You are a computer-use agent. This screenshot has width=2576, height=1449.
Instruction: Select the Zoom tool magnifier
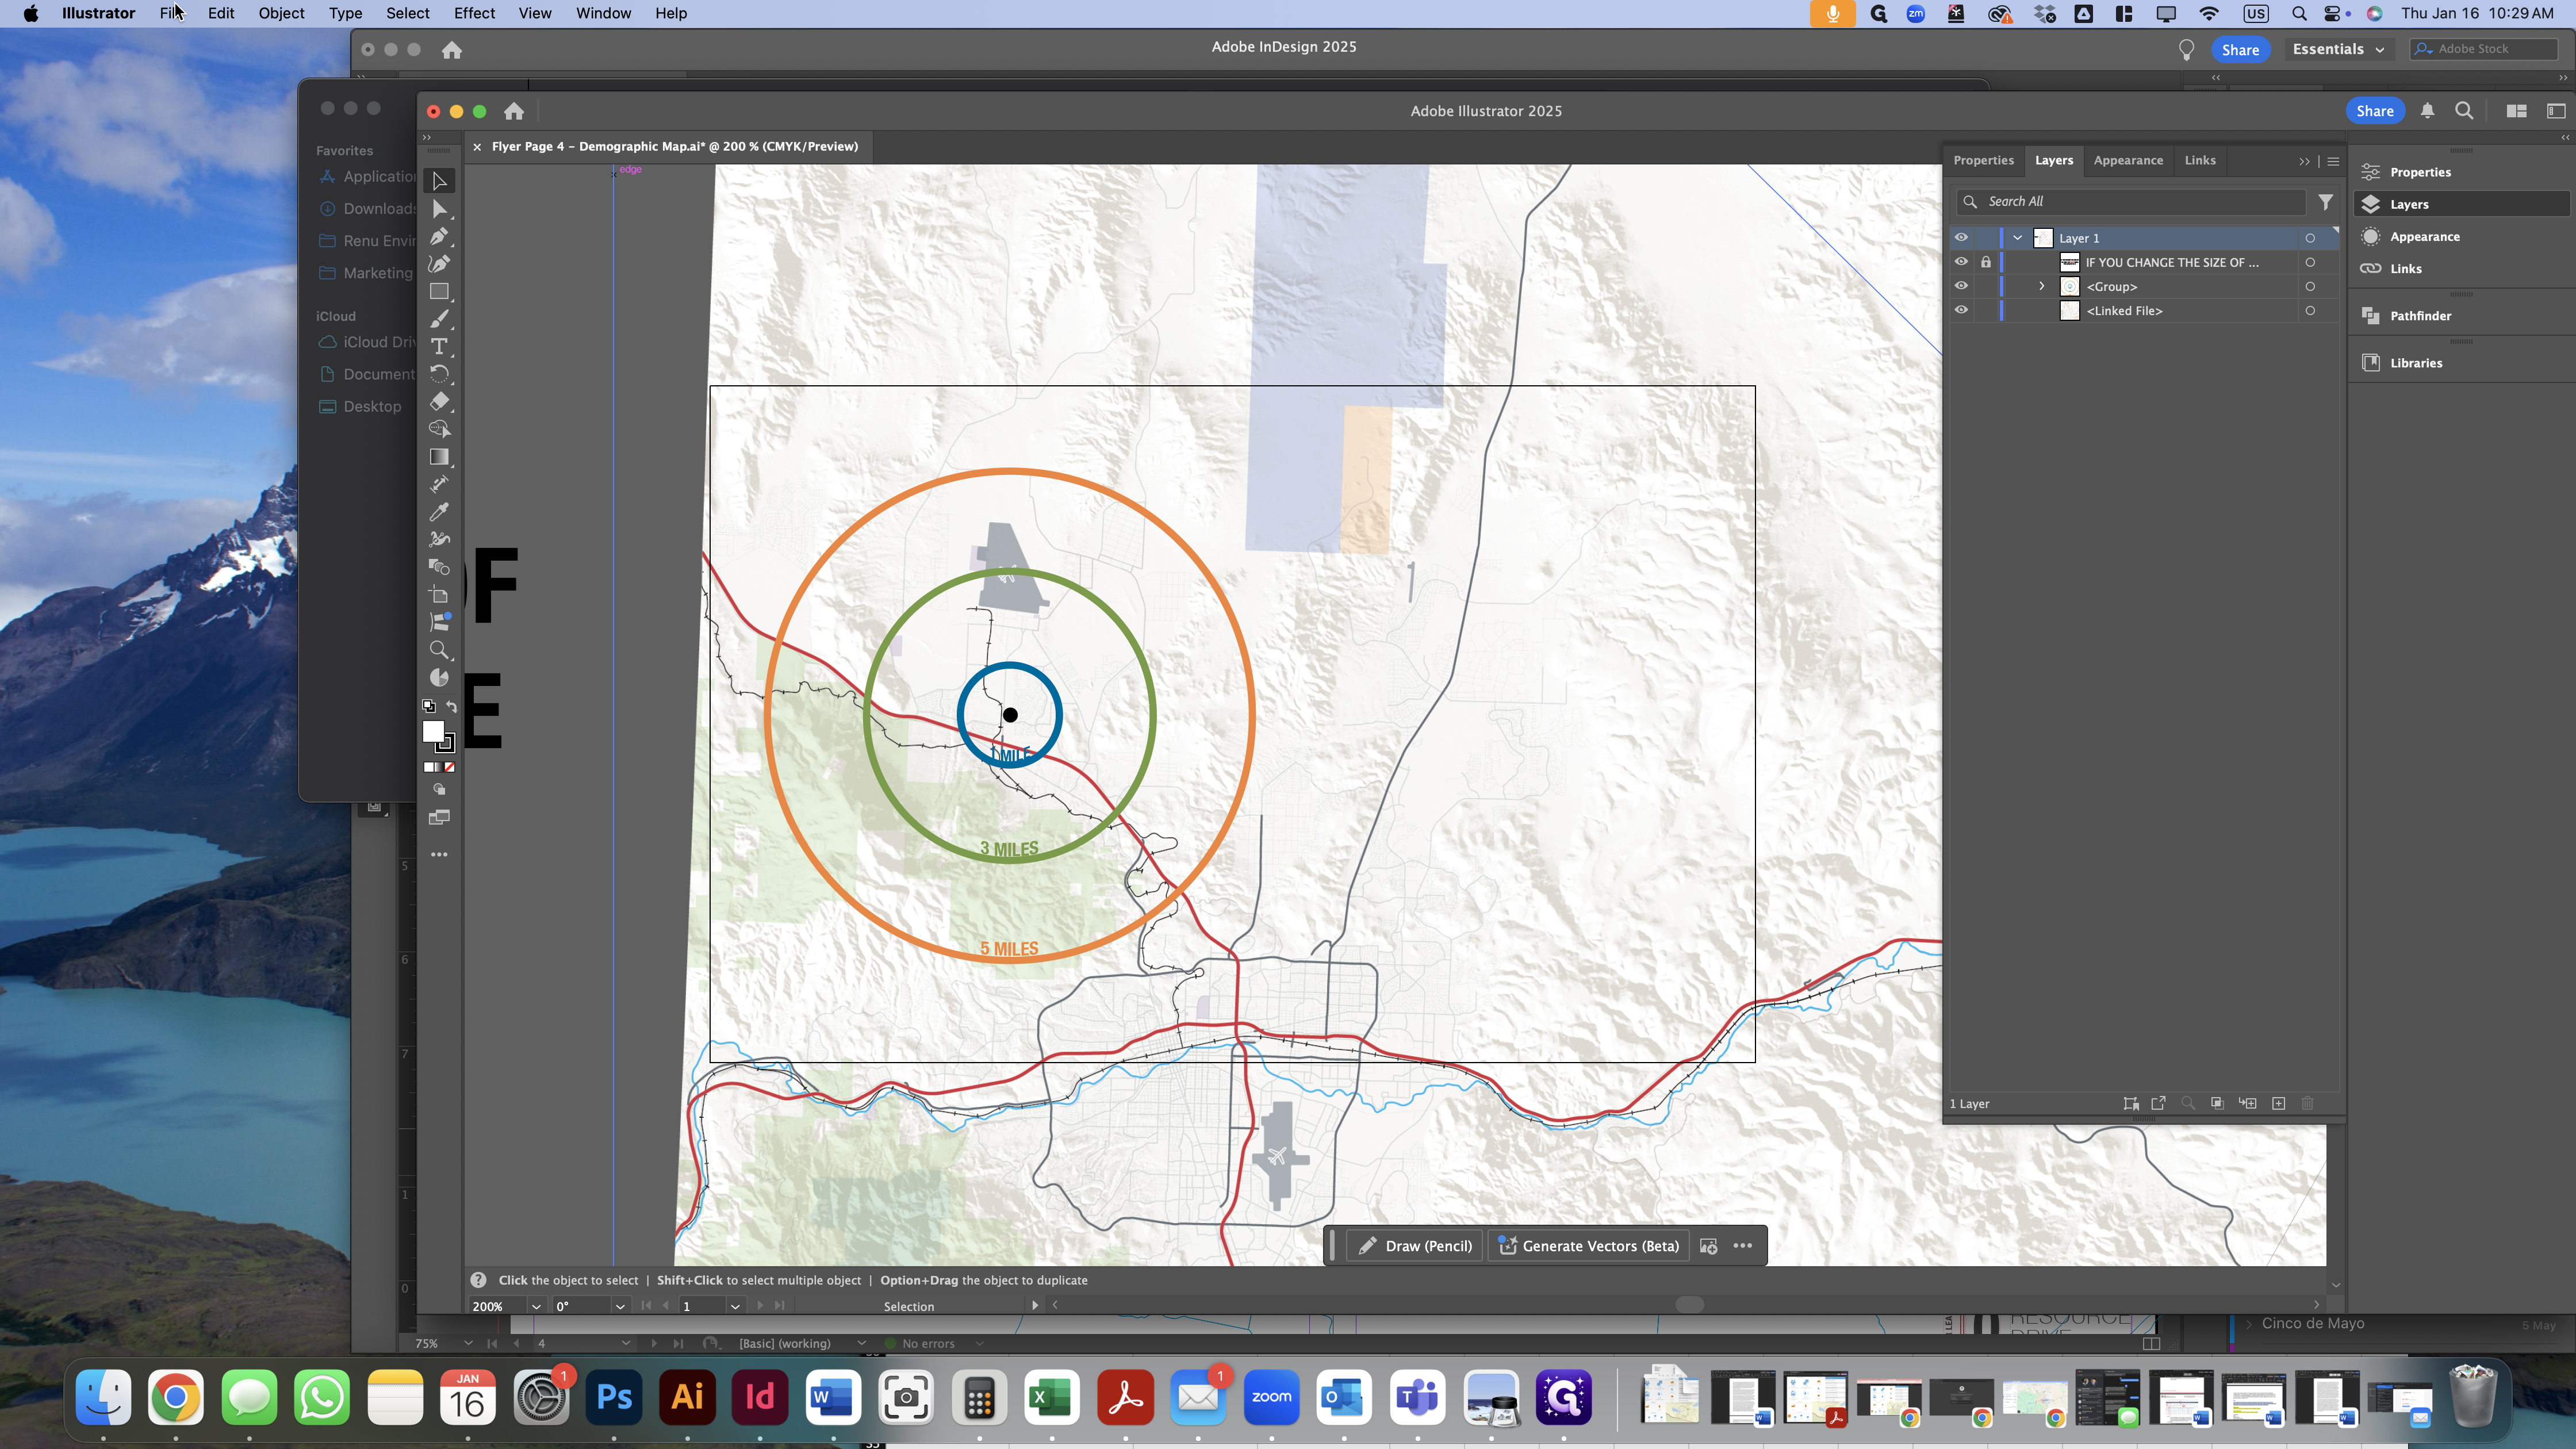pos(439,650)
